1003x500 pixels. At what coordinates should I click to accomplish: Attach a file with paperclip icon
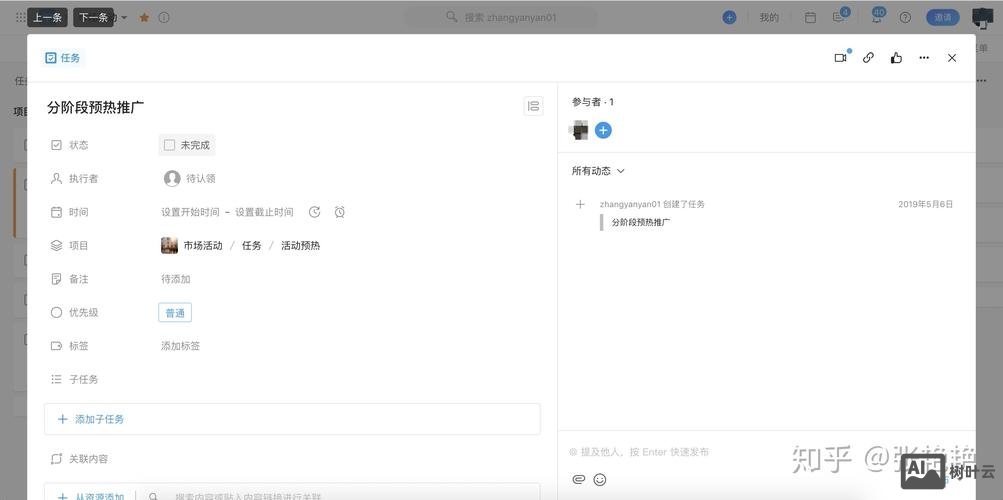[x=578, y=479]
